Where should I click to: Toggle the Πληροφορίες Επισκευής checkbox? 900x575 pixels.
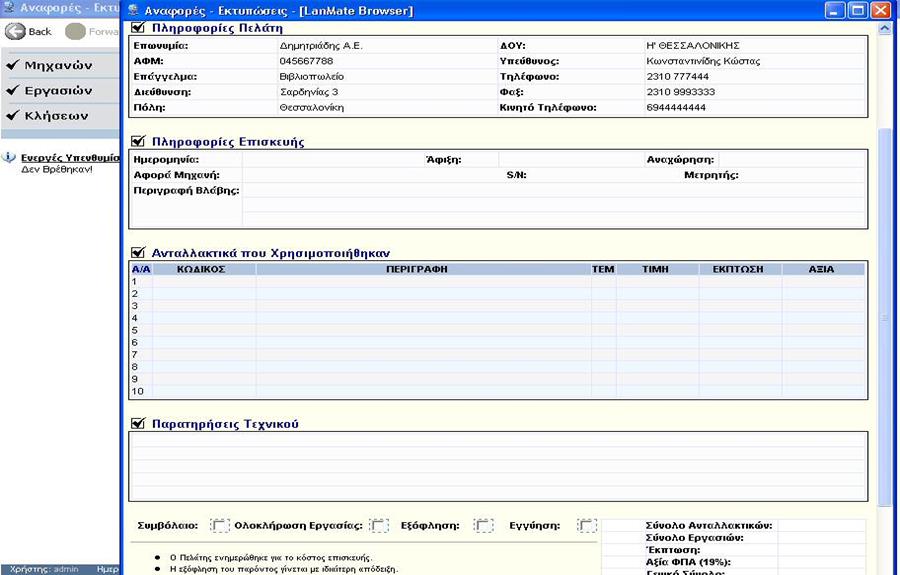pyautogui.click(x=138, y=141)
